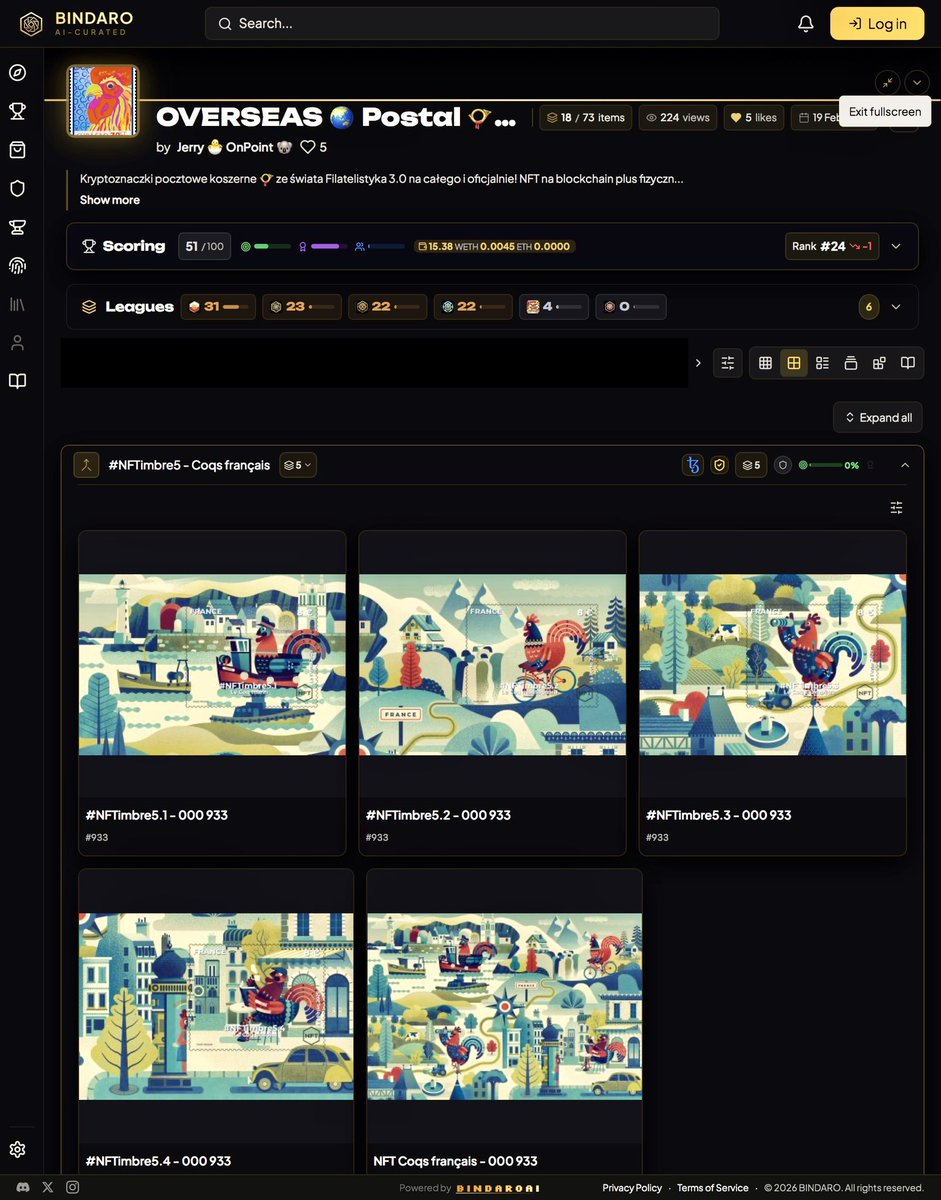Open the library books sidebar icon
The height and width of the screenshot is (1200, 941).
[x=17, y=304]
